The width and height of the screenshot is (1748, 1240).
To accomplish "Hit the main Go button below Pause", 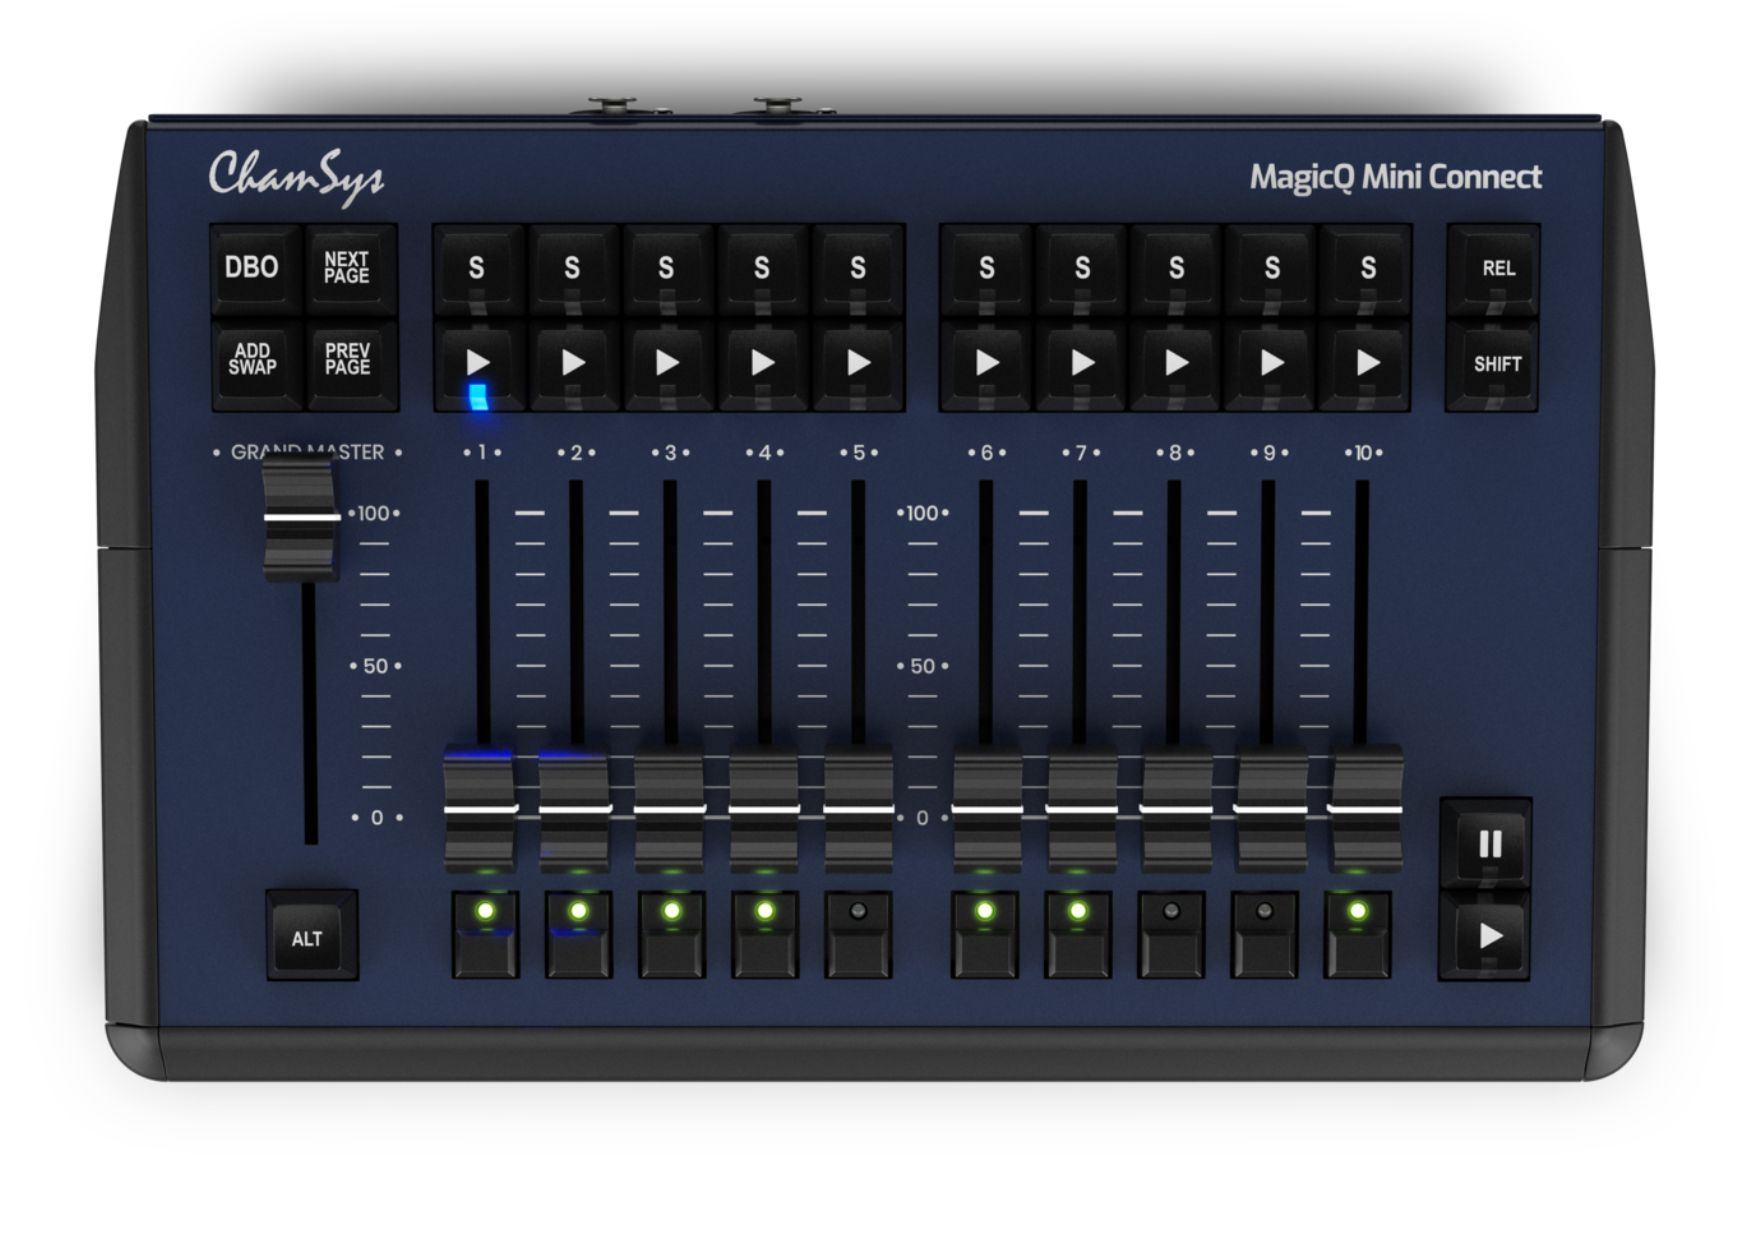I will click(1486, 935).
